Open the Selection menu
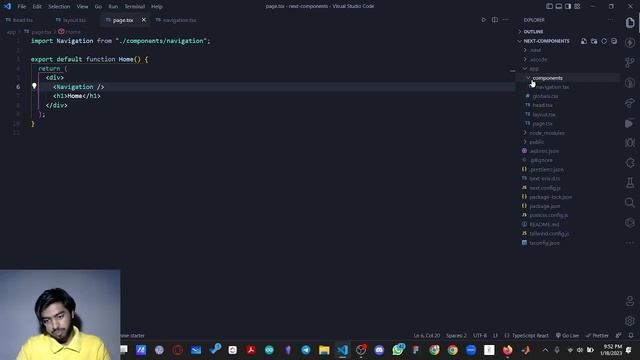 (x=59, y=7)
